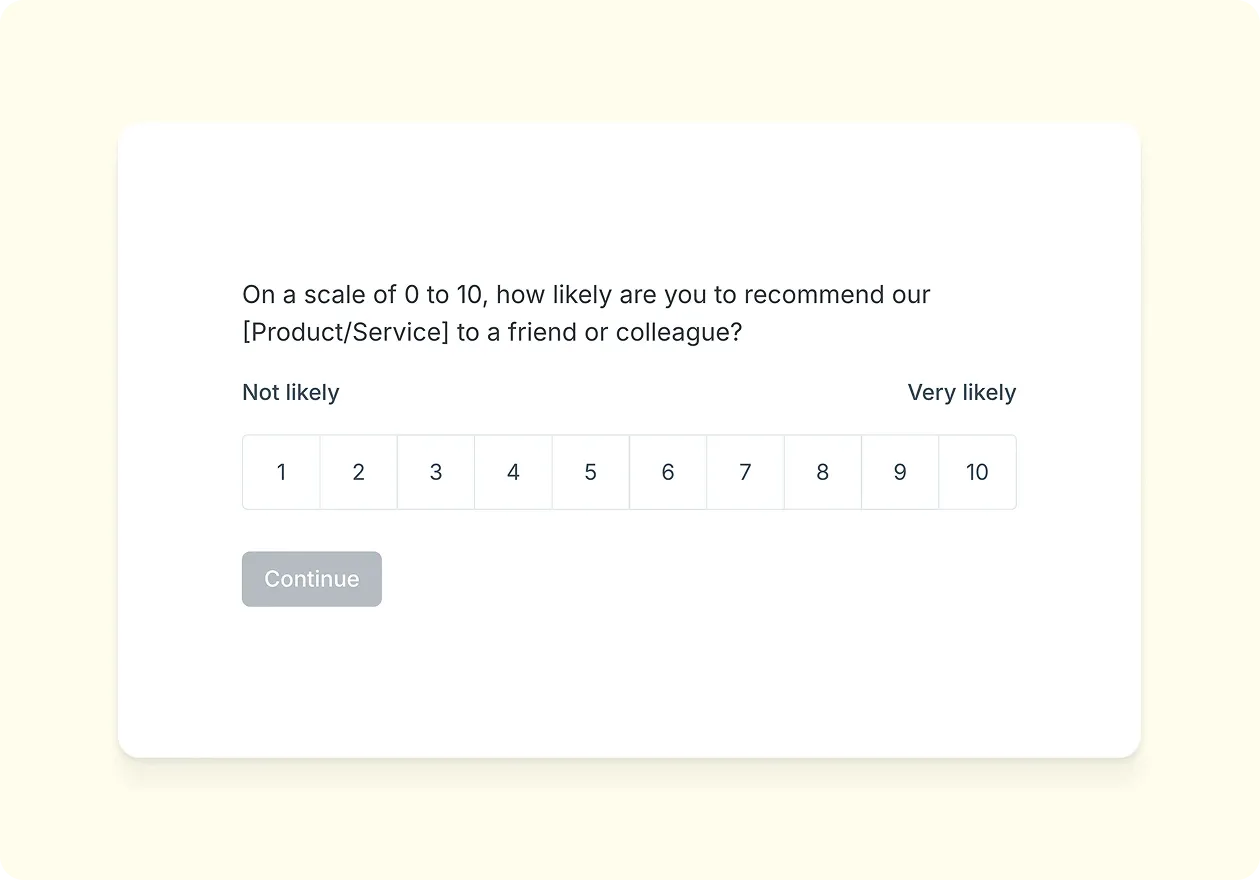This screenshot has height=880, width=1260.
Task: Click the survey question text
Action: (x=585, y=312)
